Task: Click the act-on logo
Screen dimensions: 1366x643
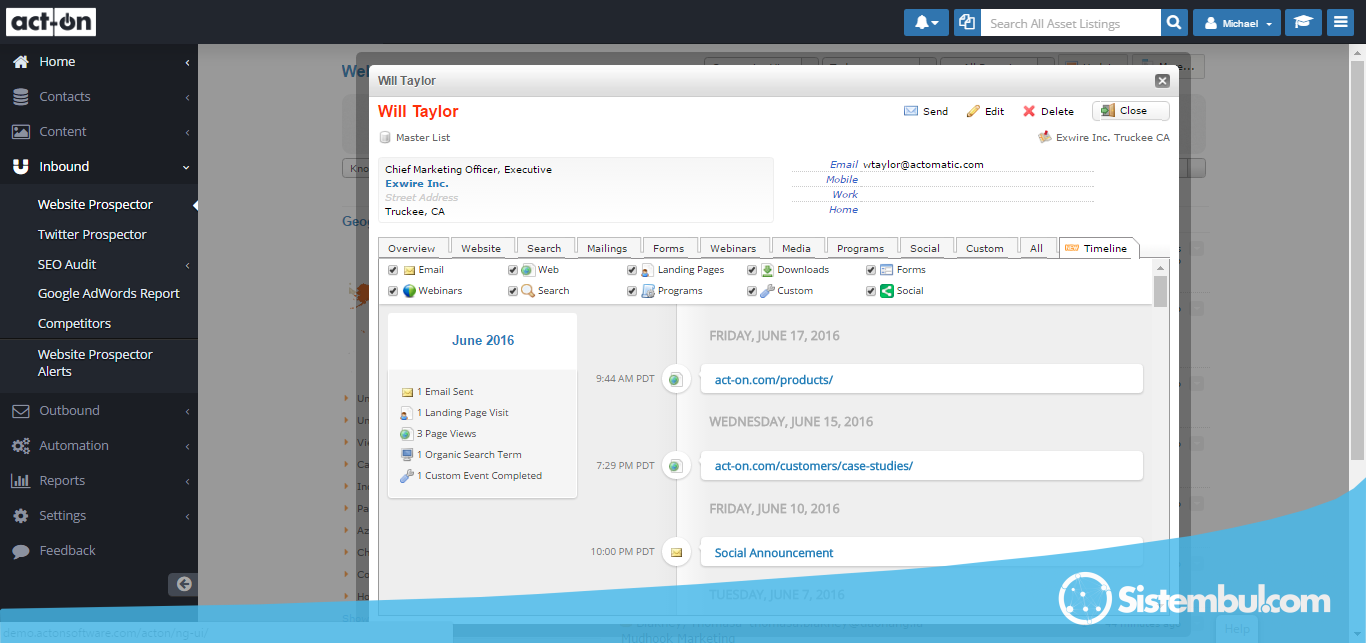Action: click(53, 21)
